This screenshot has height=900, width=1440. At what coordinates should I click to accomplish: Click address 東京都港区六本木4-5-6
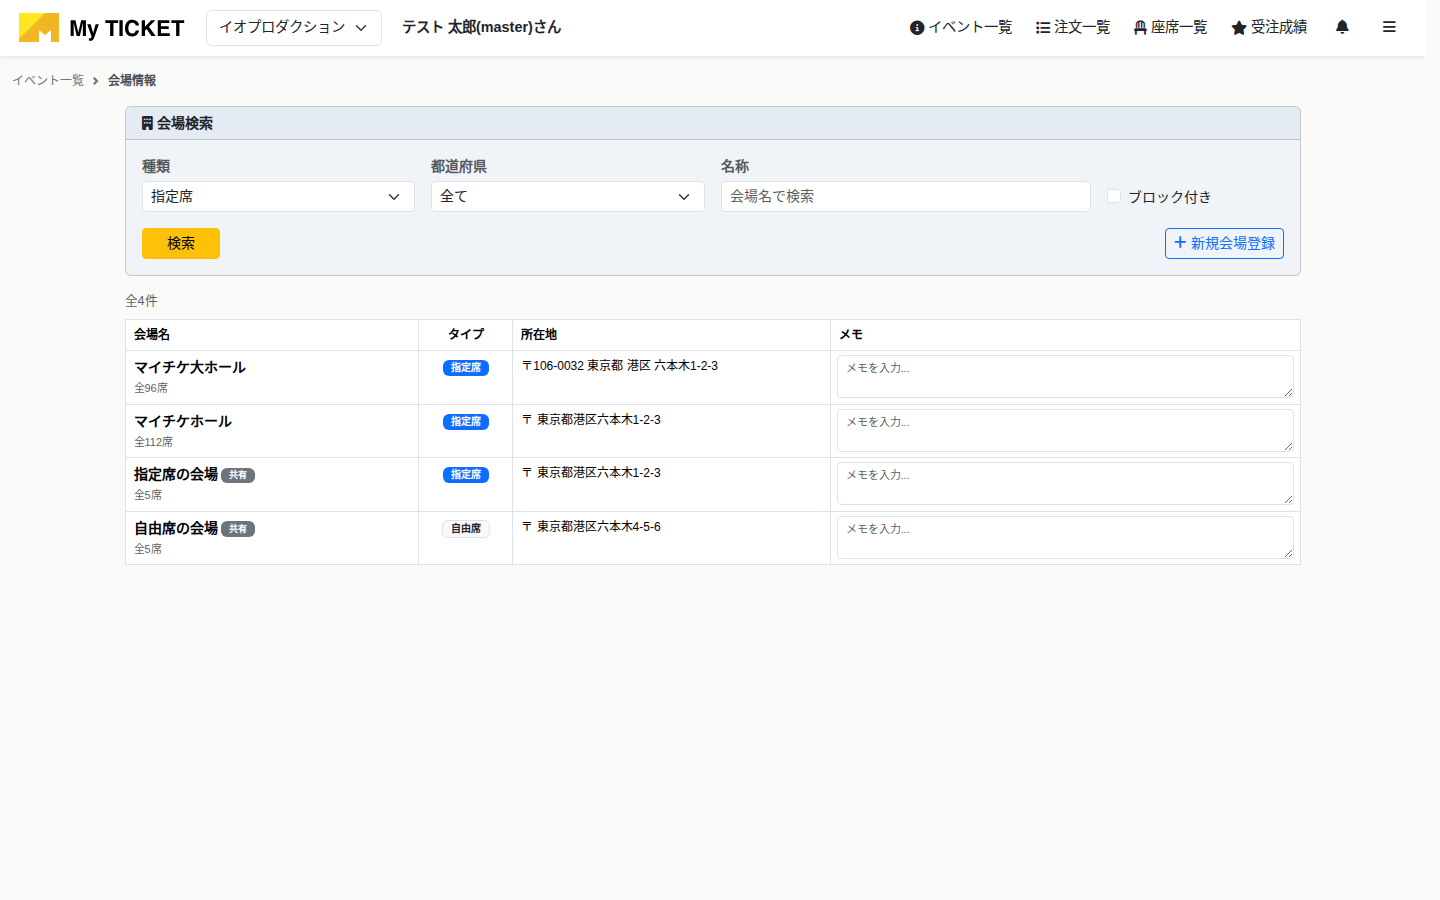pos(591,527)
